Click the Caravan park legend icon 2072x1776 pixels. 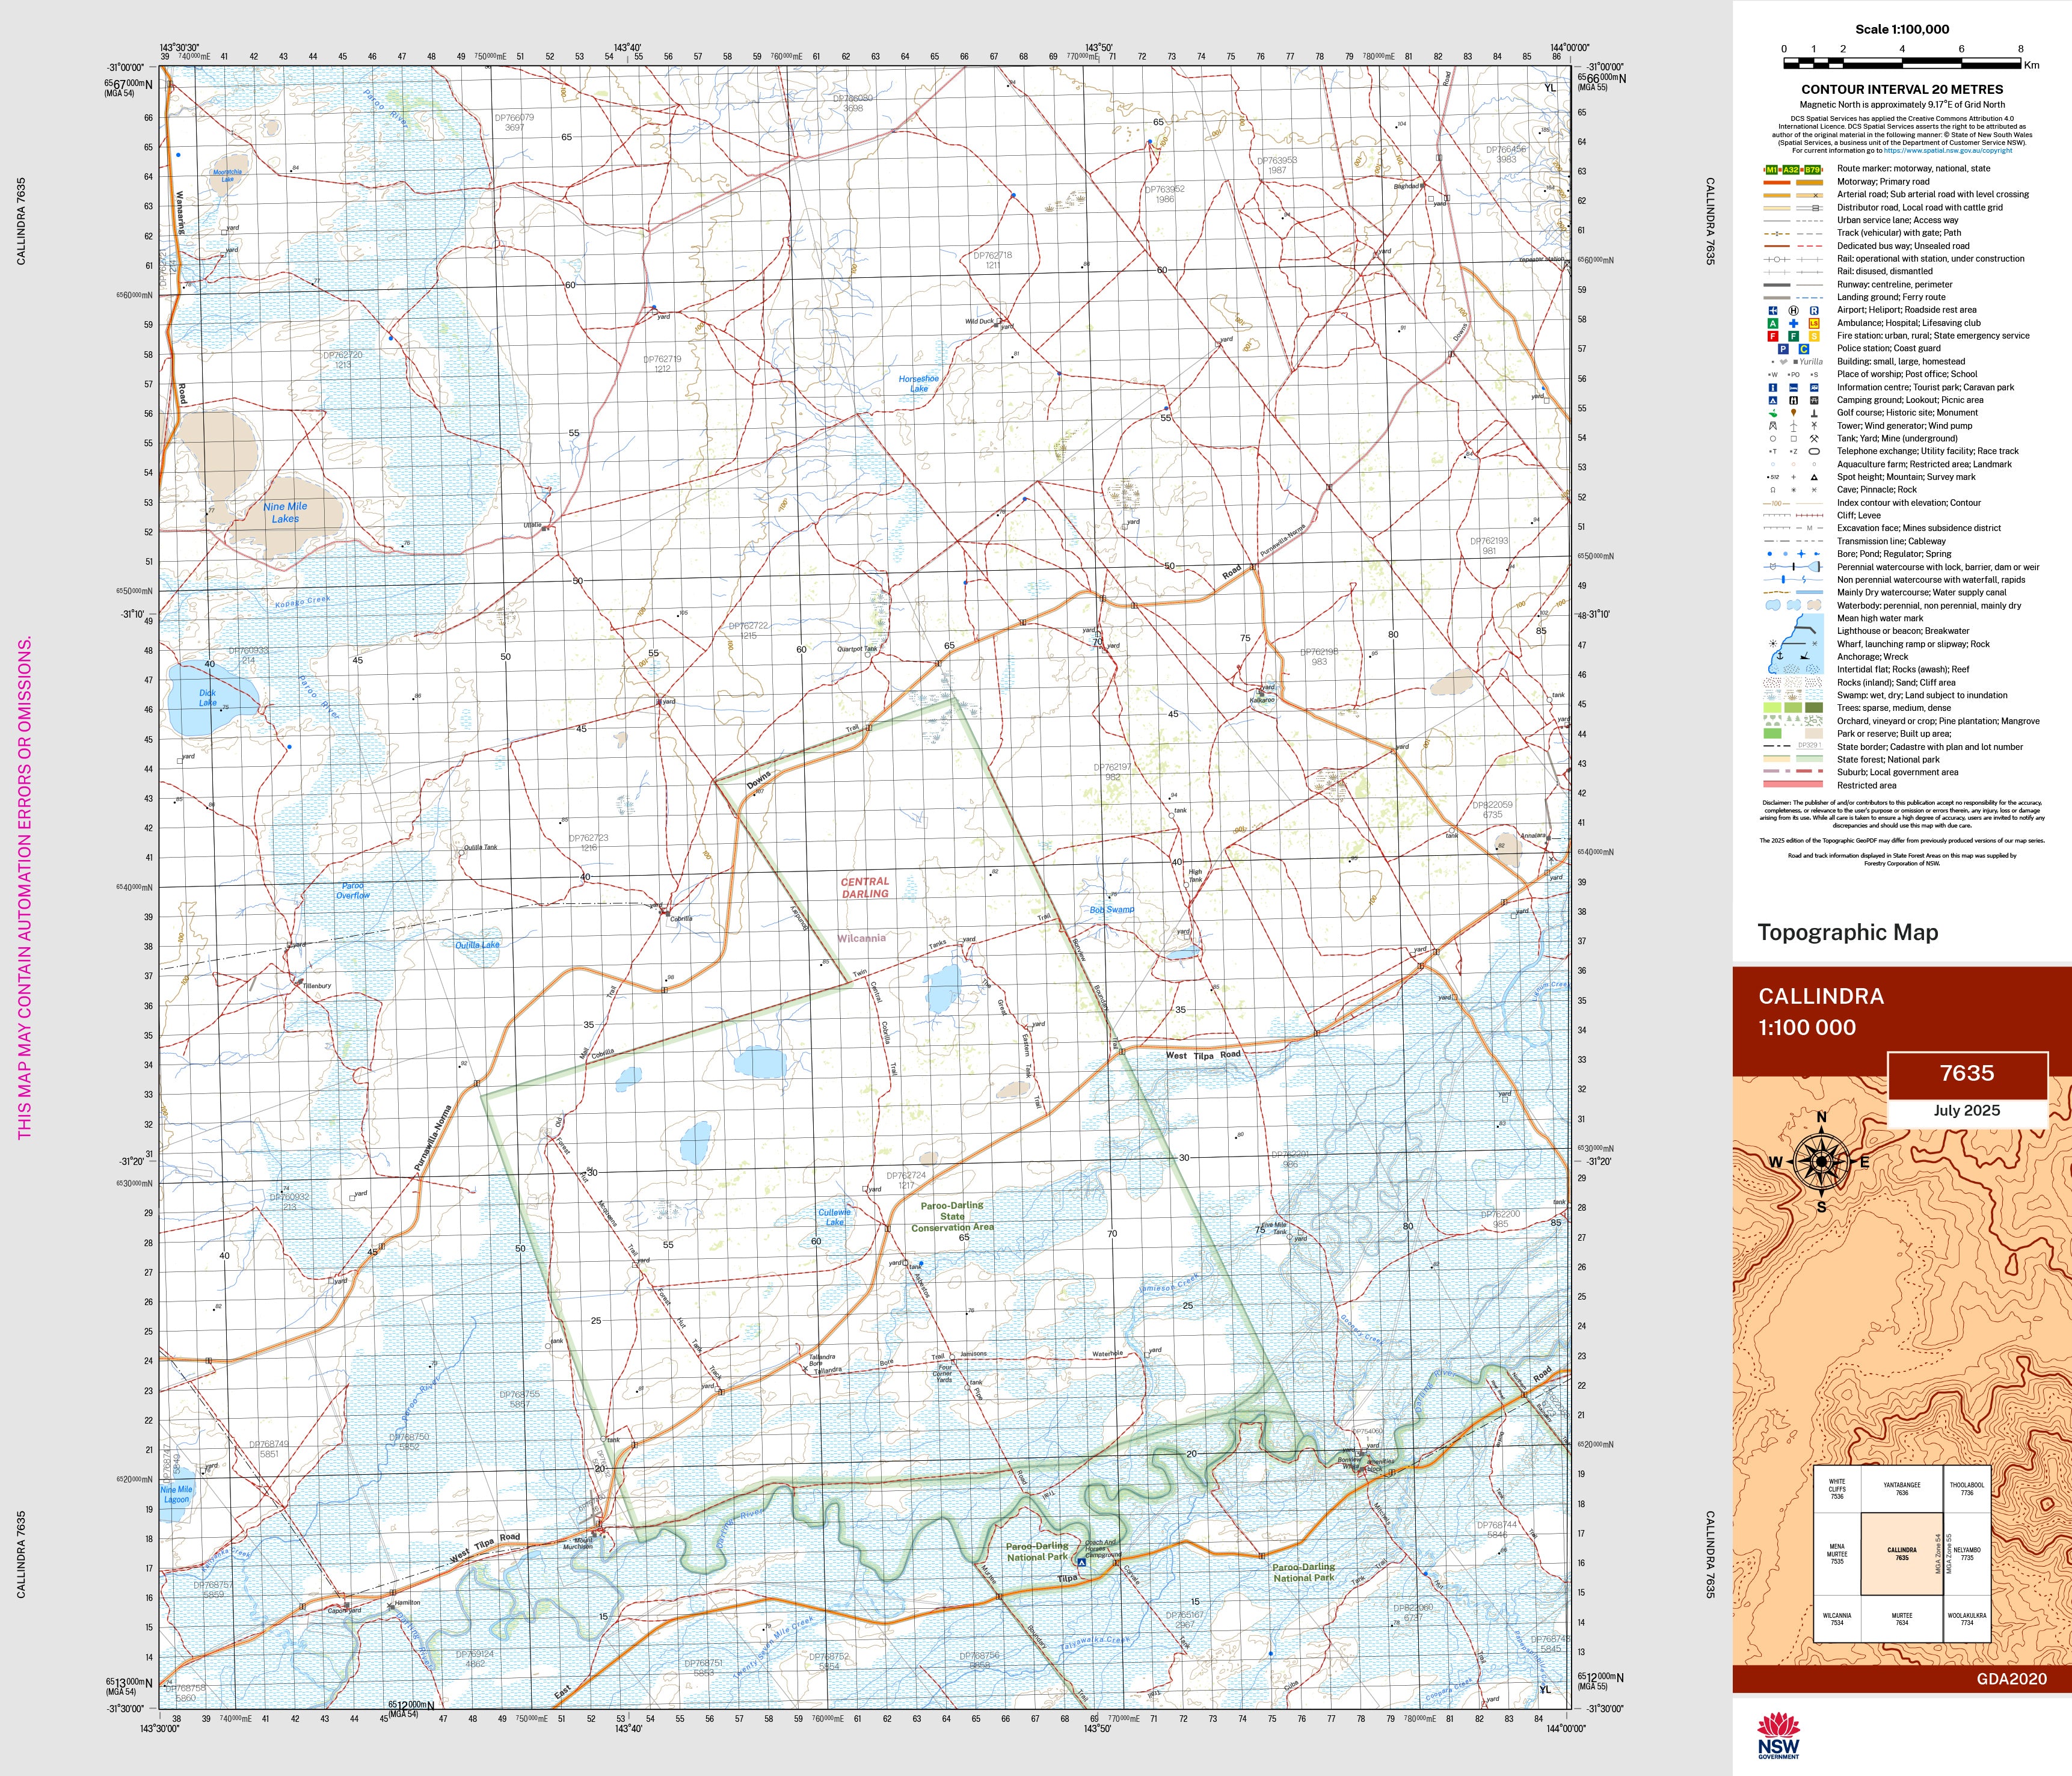(x=1814, y=387)
